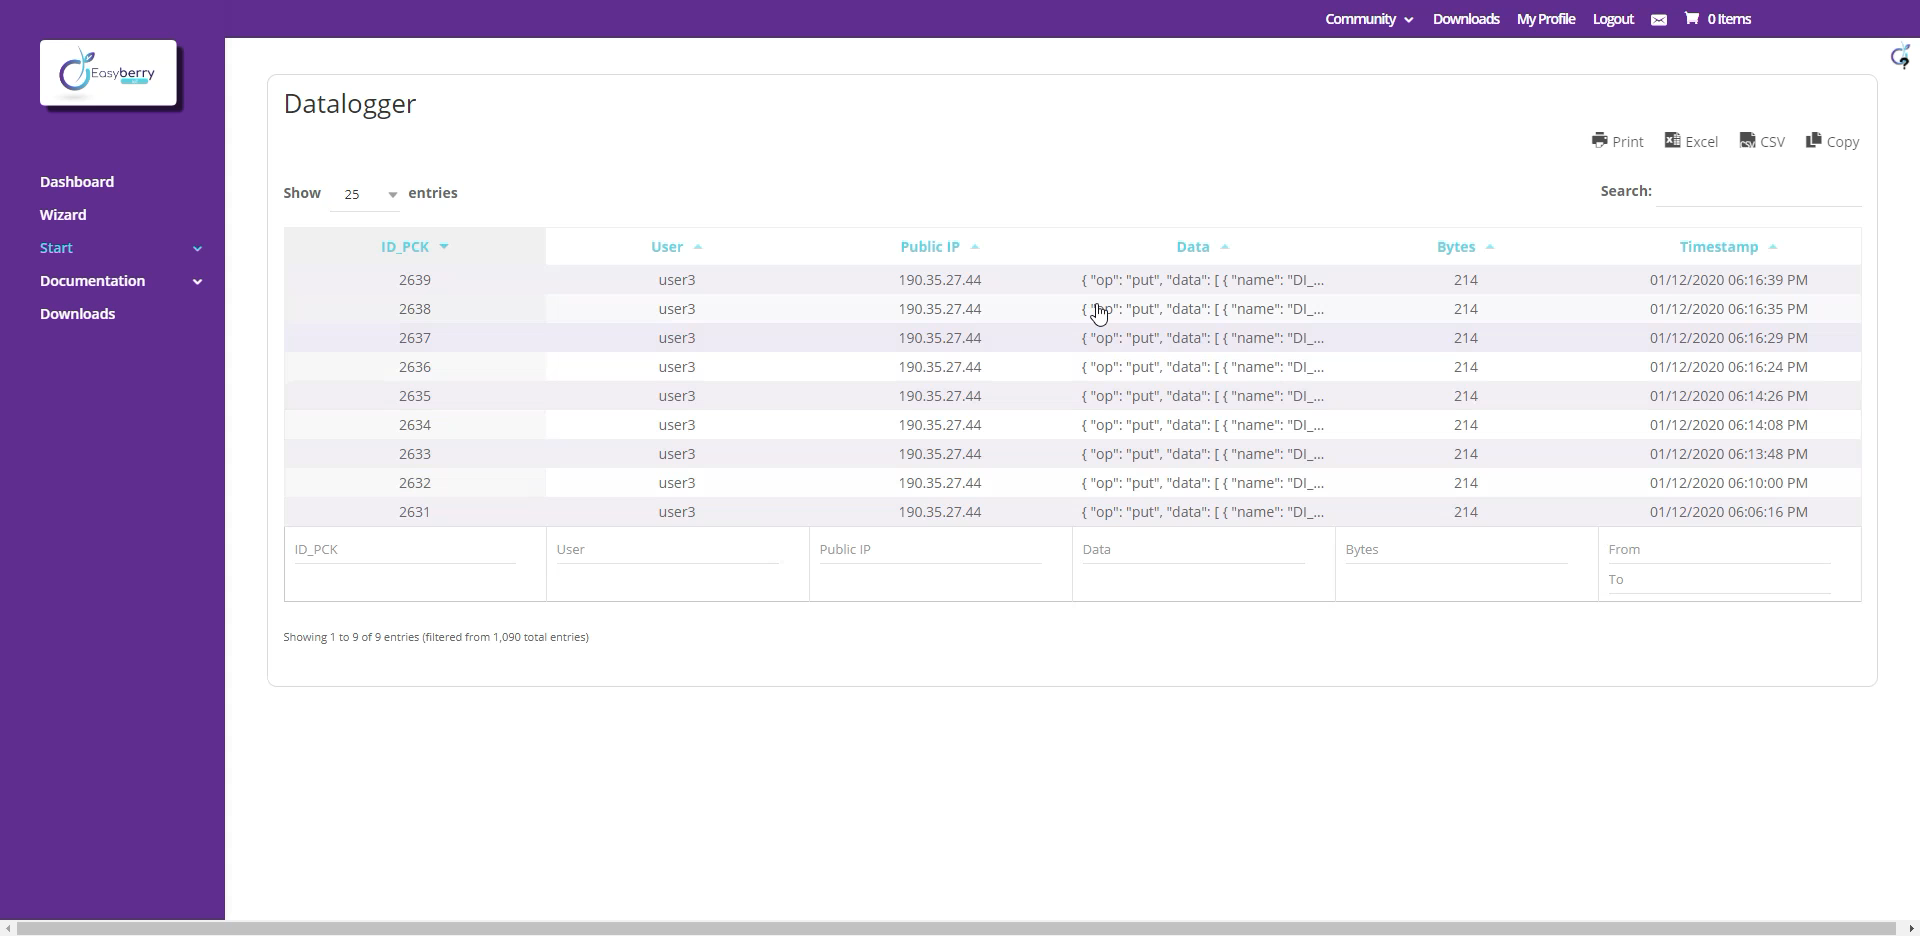Open the mail envelope icon

[1659, 20]
